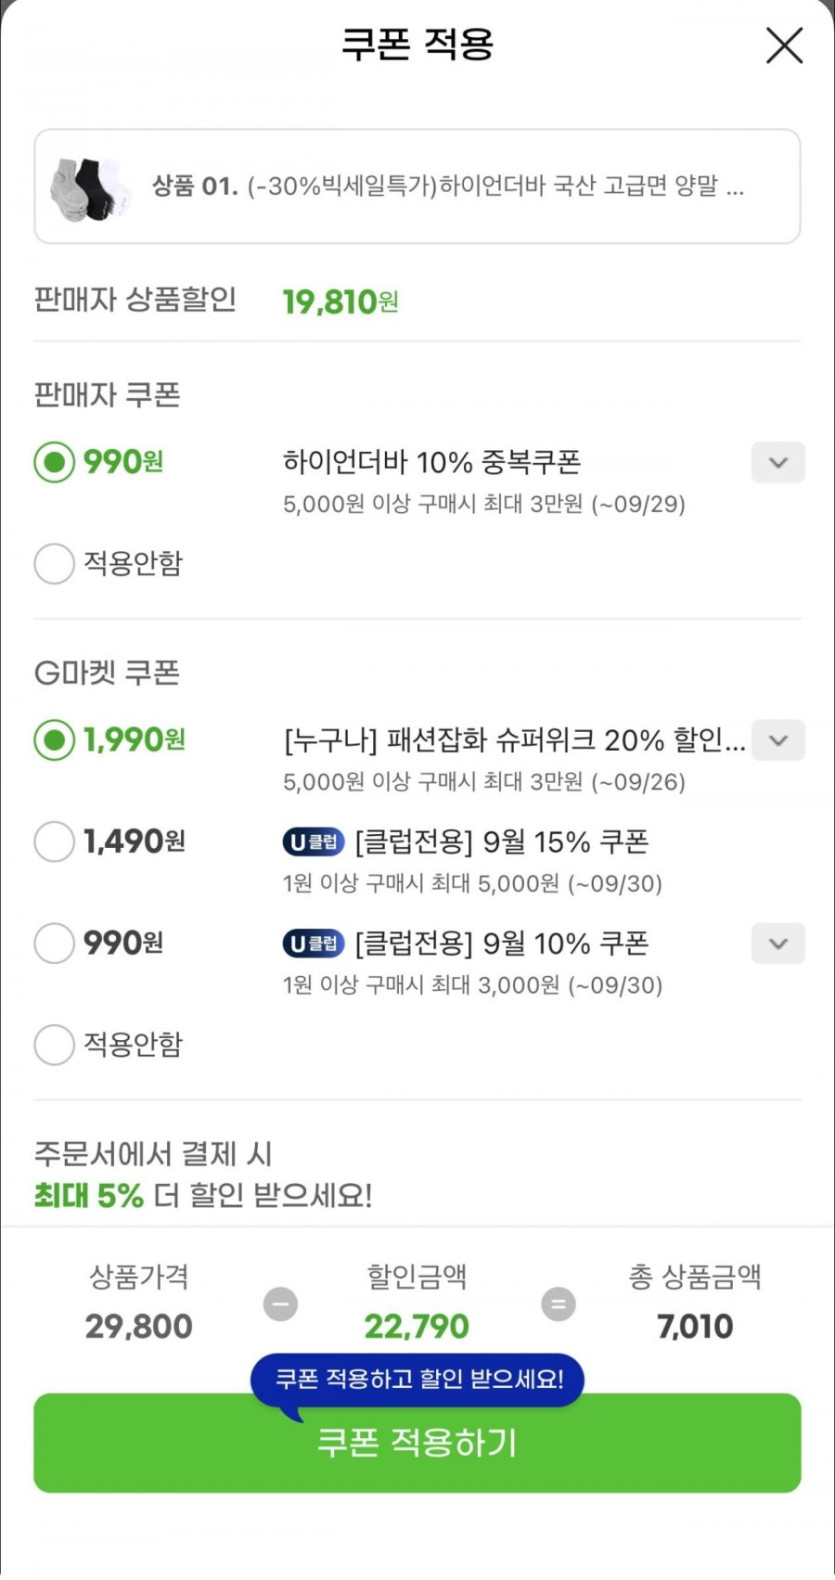Select the 1,490원 club 15% coupon
This screenshot has width=835, height=1580.
(x=54, y=842)
